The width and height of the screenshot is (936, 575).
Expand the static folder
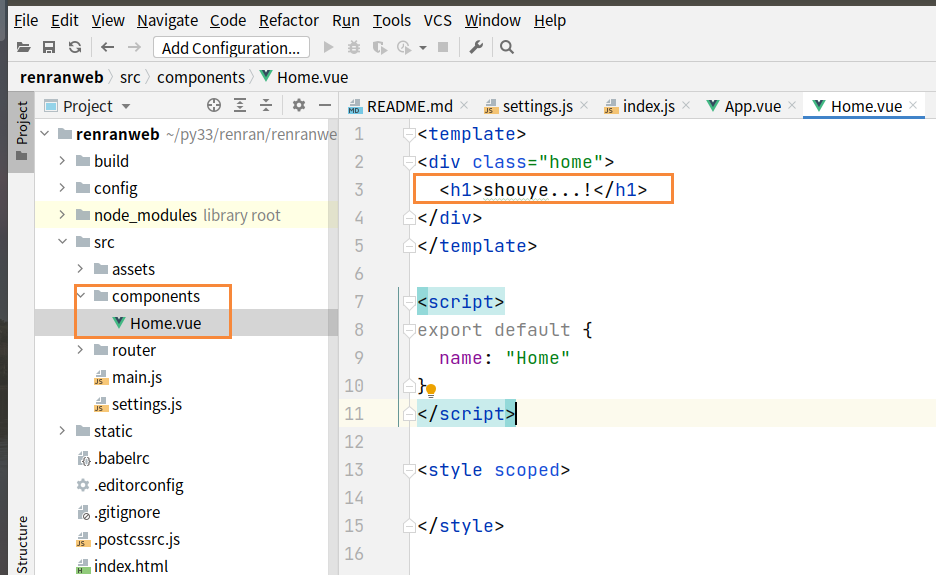[x=62, y=431]
